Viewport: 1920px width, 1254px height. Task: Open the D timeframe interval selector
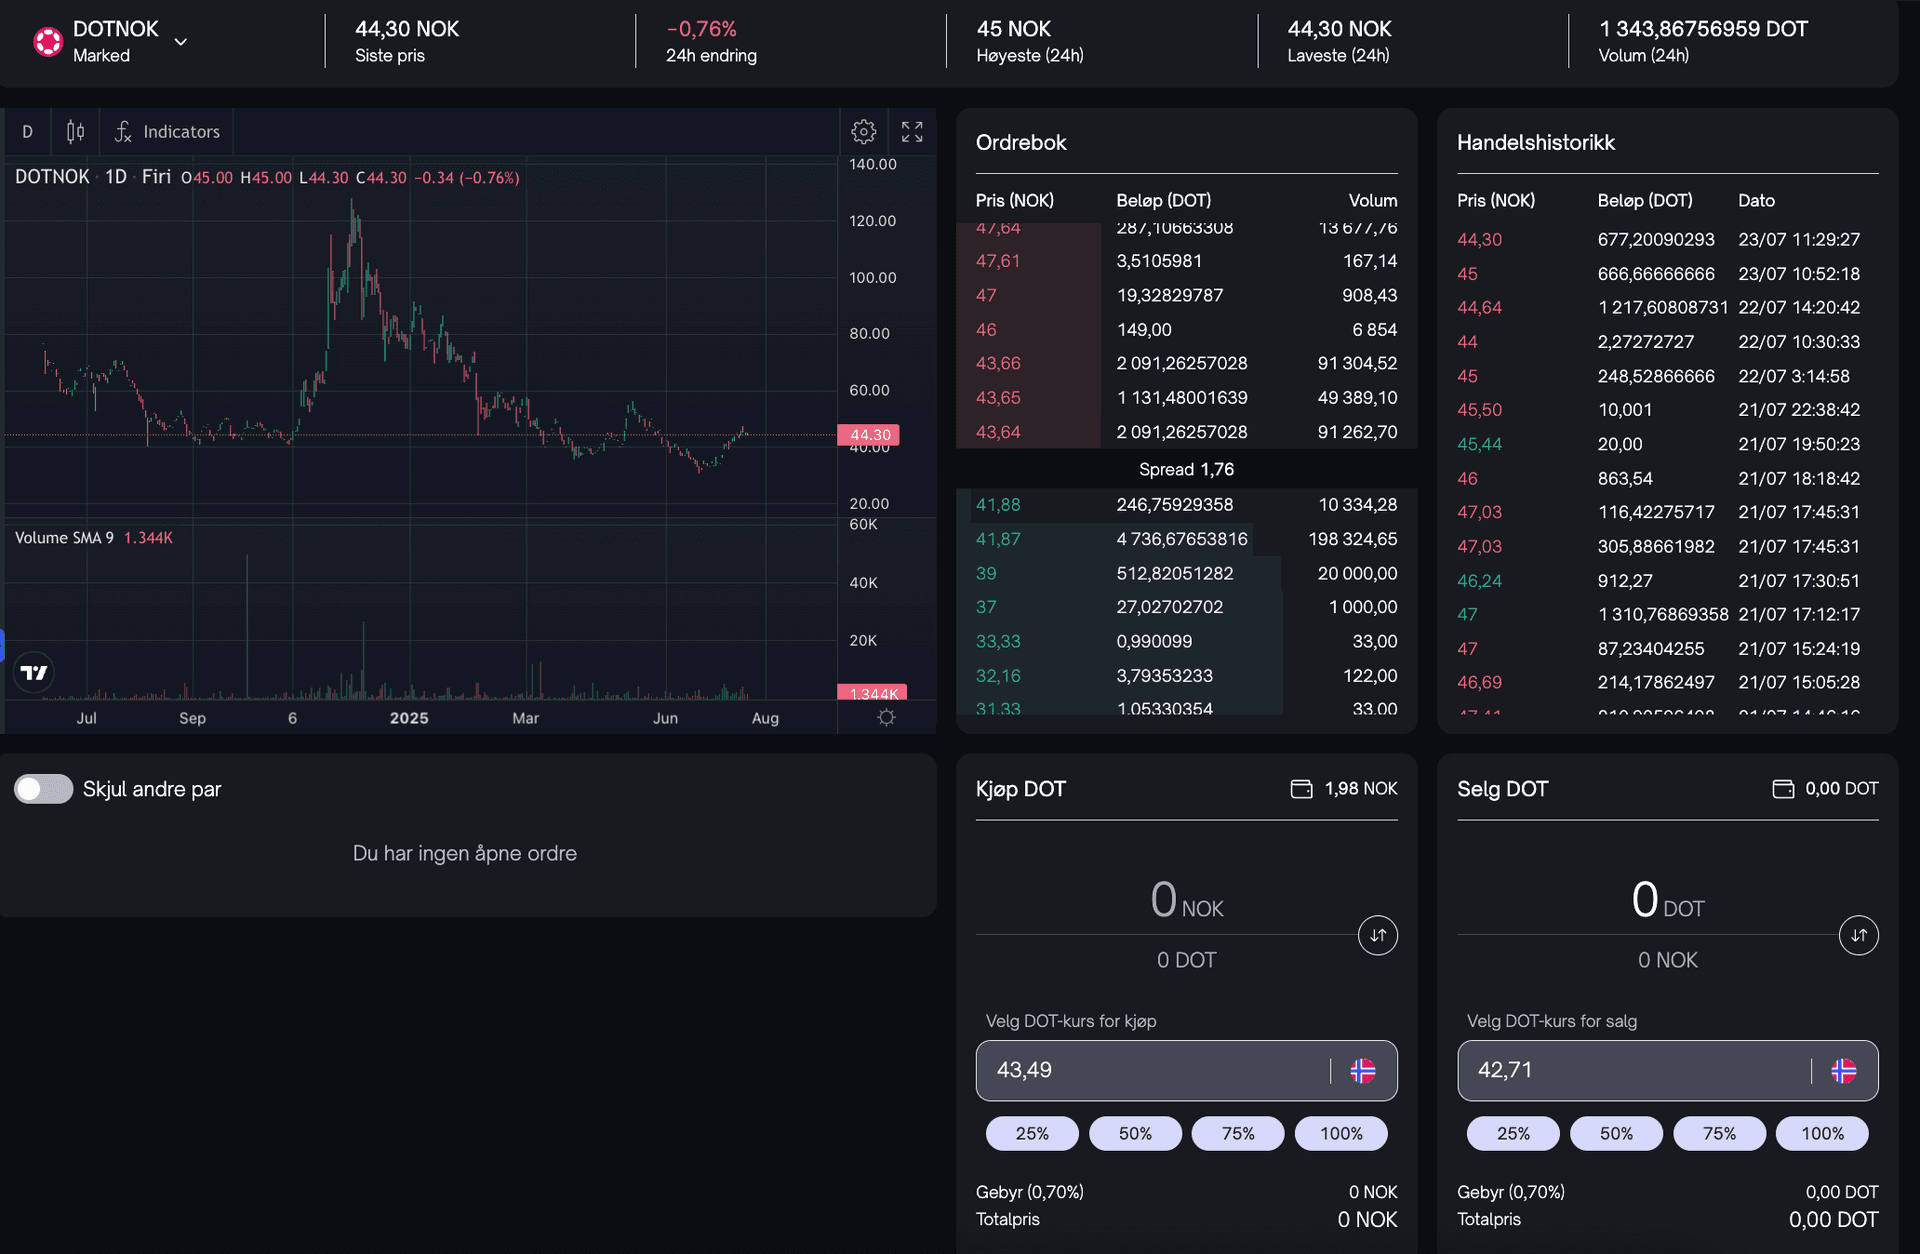click(27, 131)
